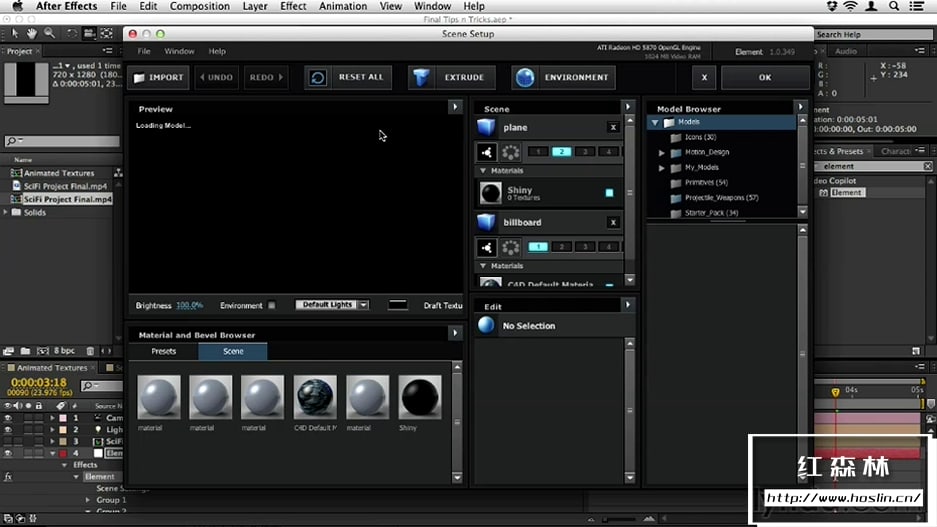Open the Scene Setup Window menu
The image size is (937, 527).
coord(179,51)
